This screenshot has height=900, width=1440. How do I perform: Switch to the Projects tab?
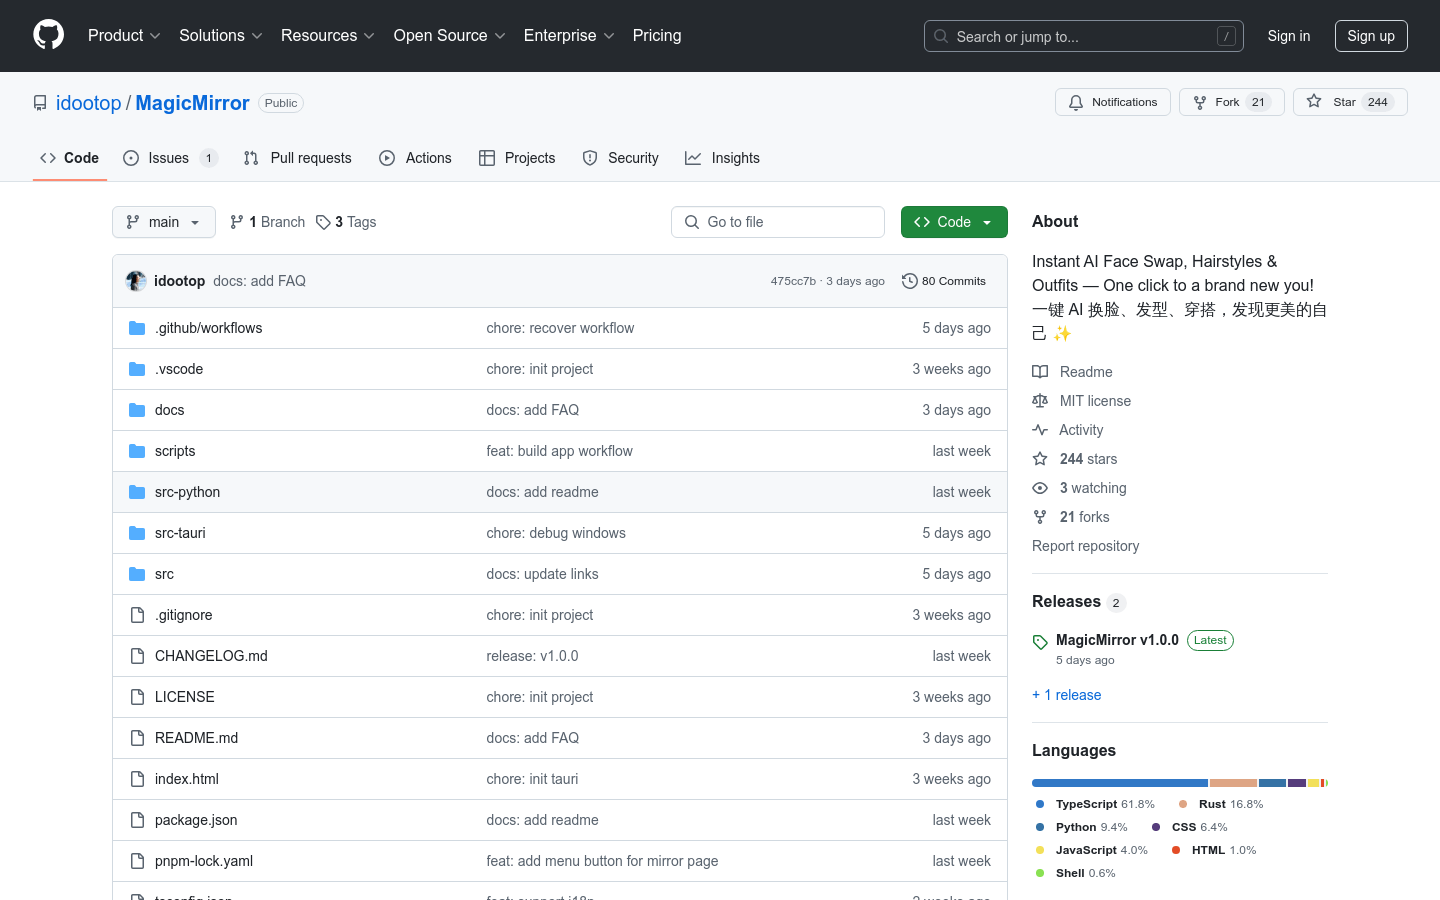tap(517, 158)
